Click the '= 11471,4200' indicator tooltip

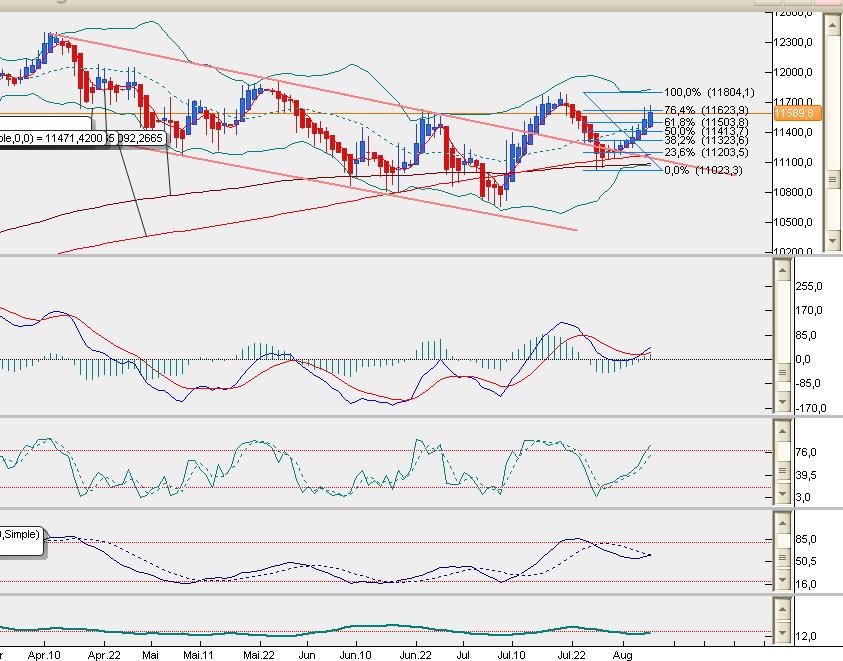point(51,138)
